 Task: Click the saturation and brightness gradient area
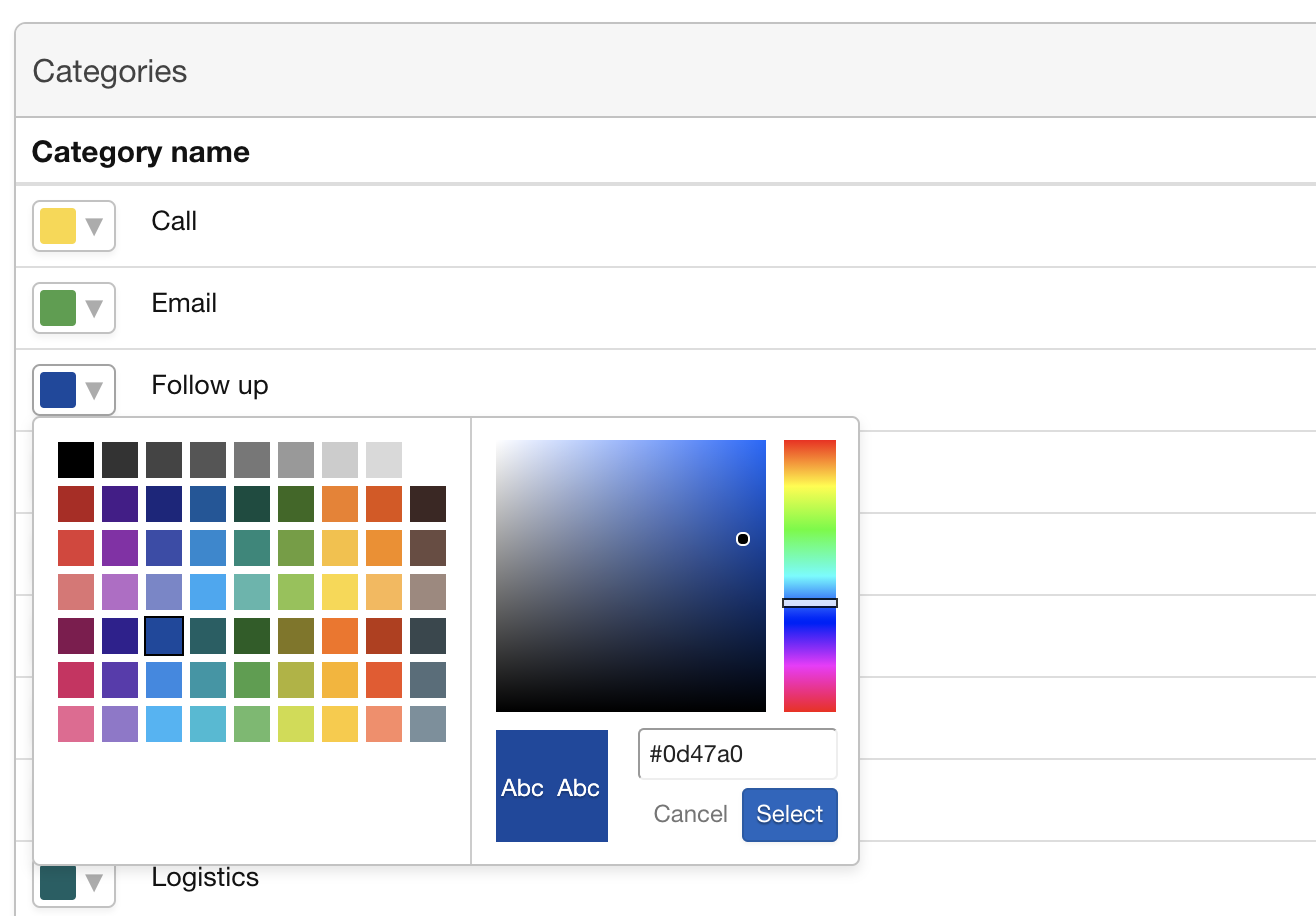pos(631,576)
